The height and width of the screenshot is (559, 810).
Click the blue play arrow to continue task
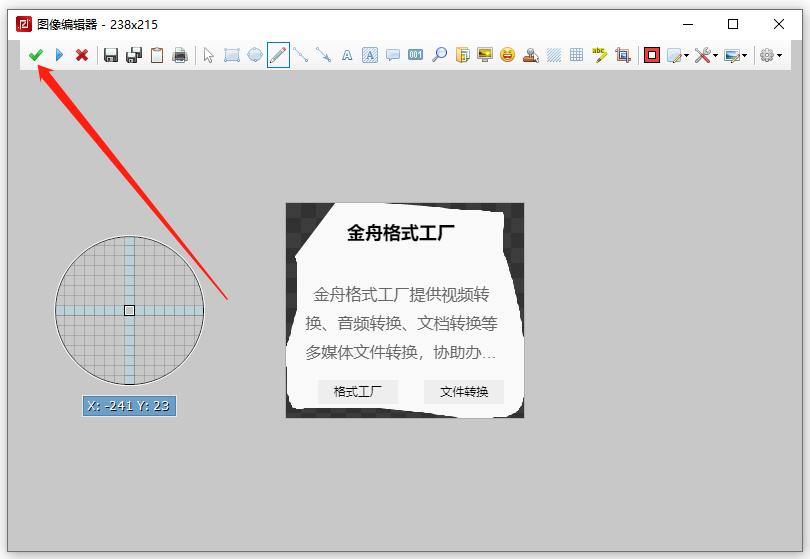coord(59,55)
